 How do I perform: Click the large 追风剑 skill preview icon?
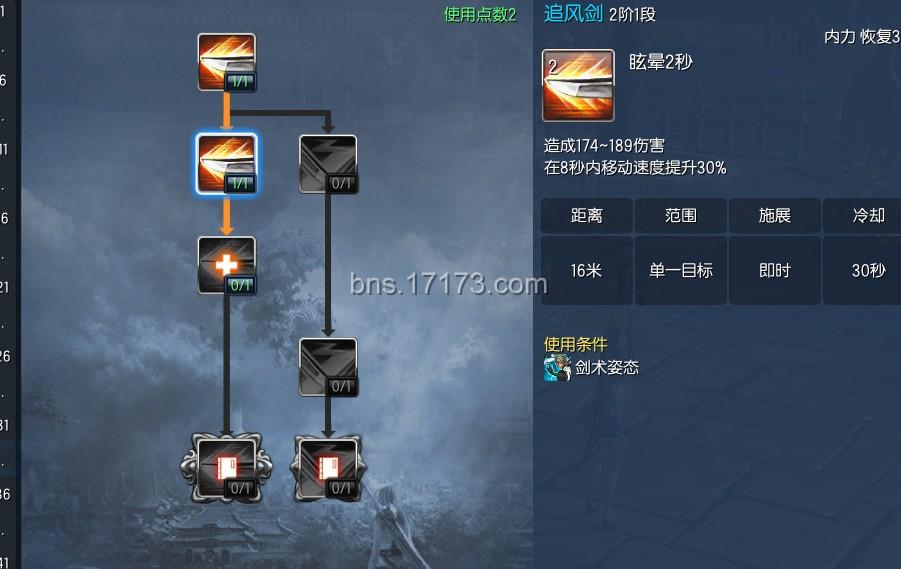(578, 85)
